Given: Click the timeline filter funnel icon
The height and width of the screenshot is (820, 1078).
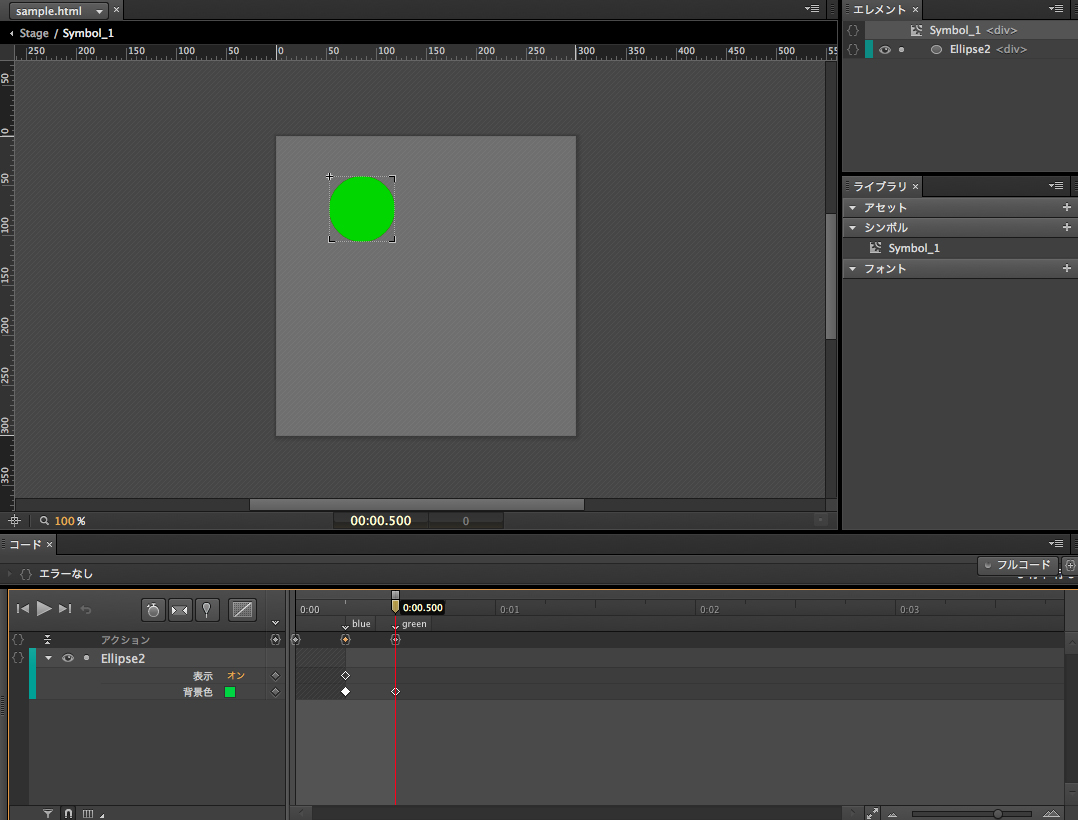Looking at the screenshot, I should (x=47, y=814).
